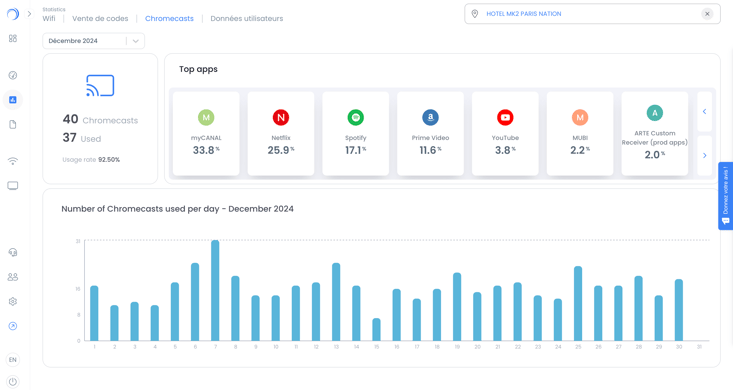Click the power logout icon
The image size is (733, 390).
13,382
